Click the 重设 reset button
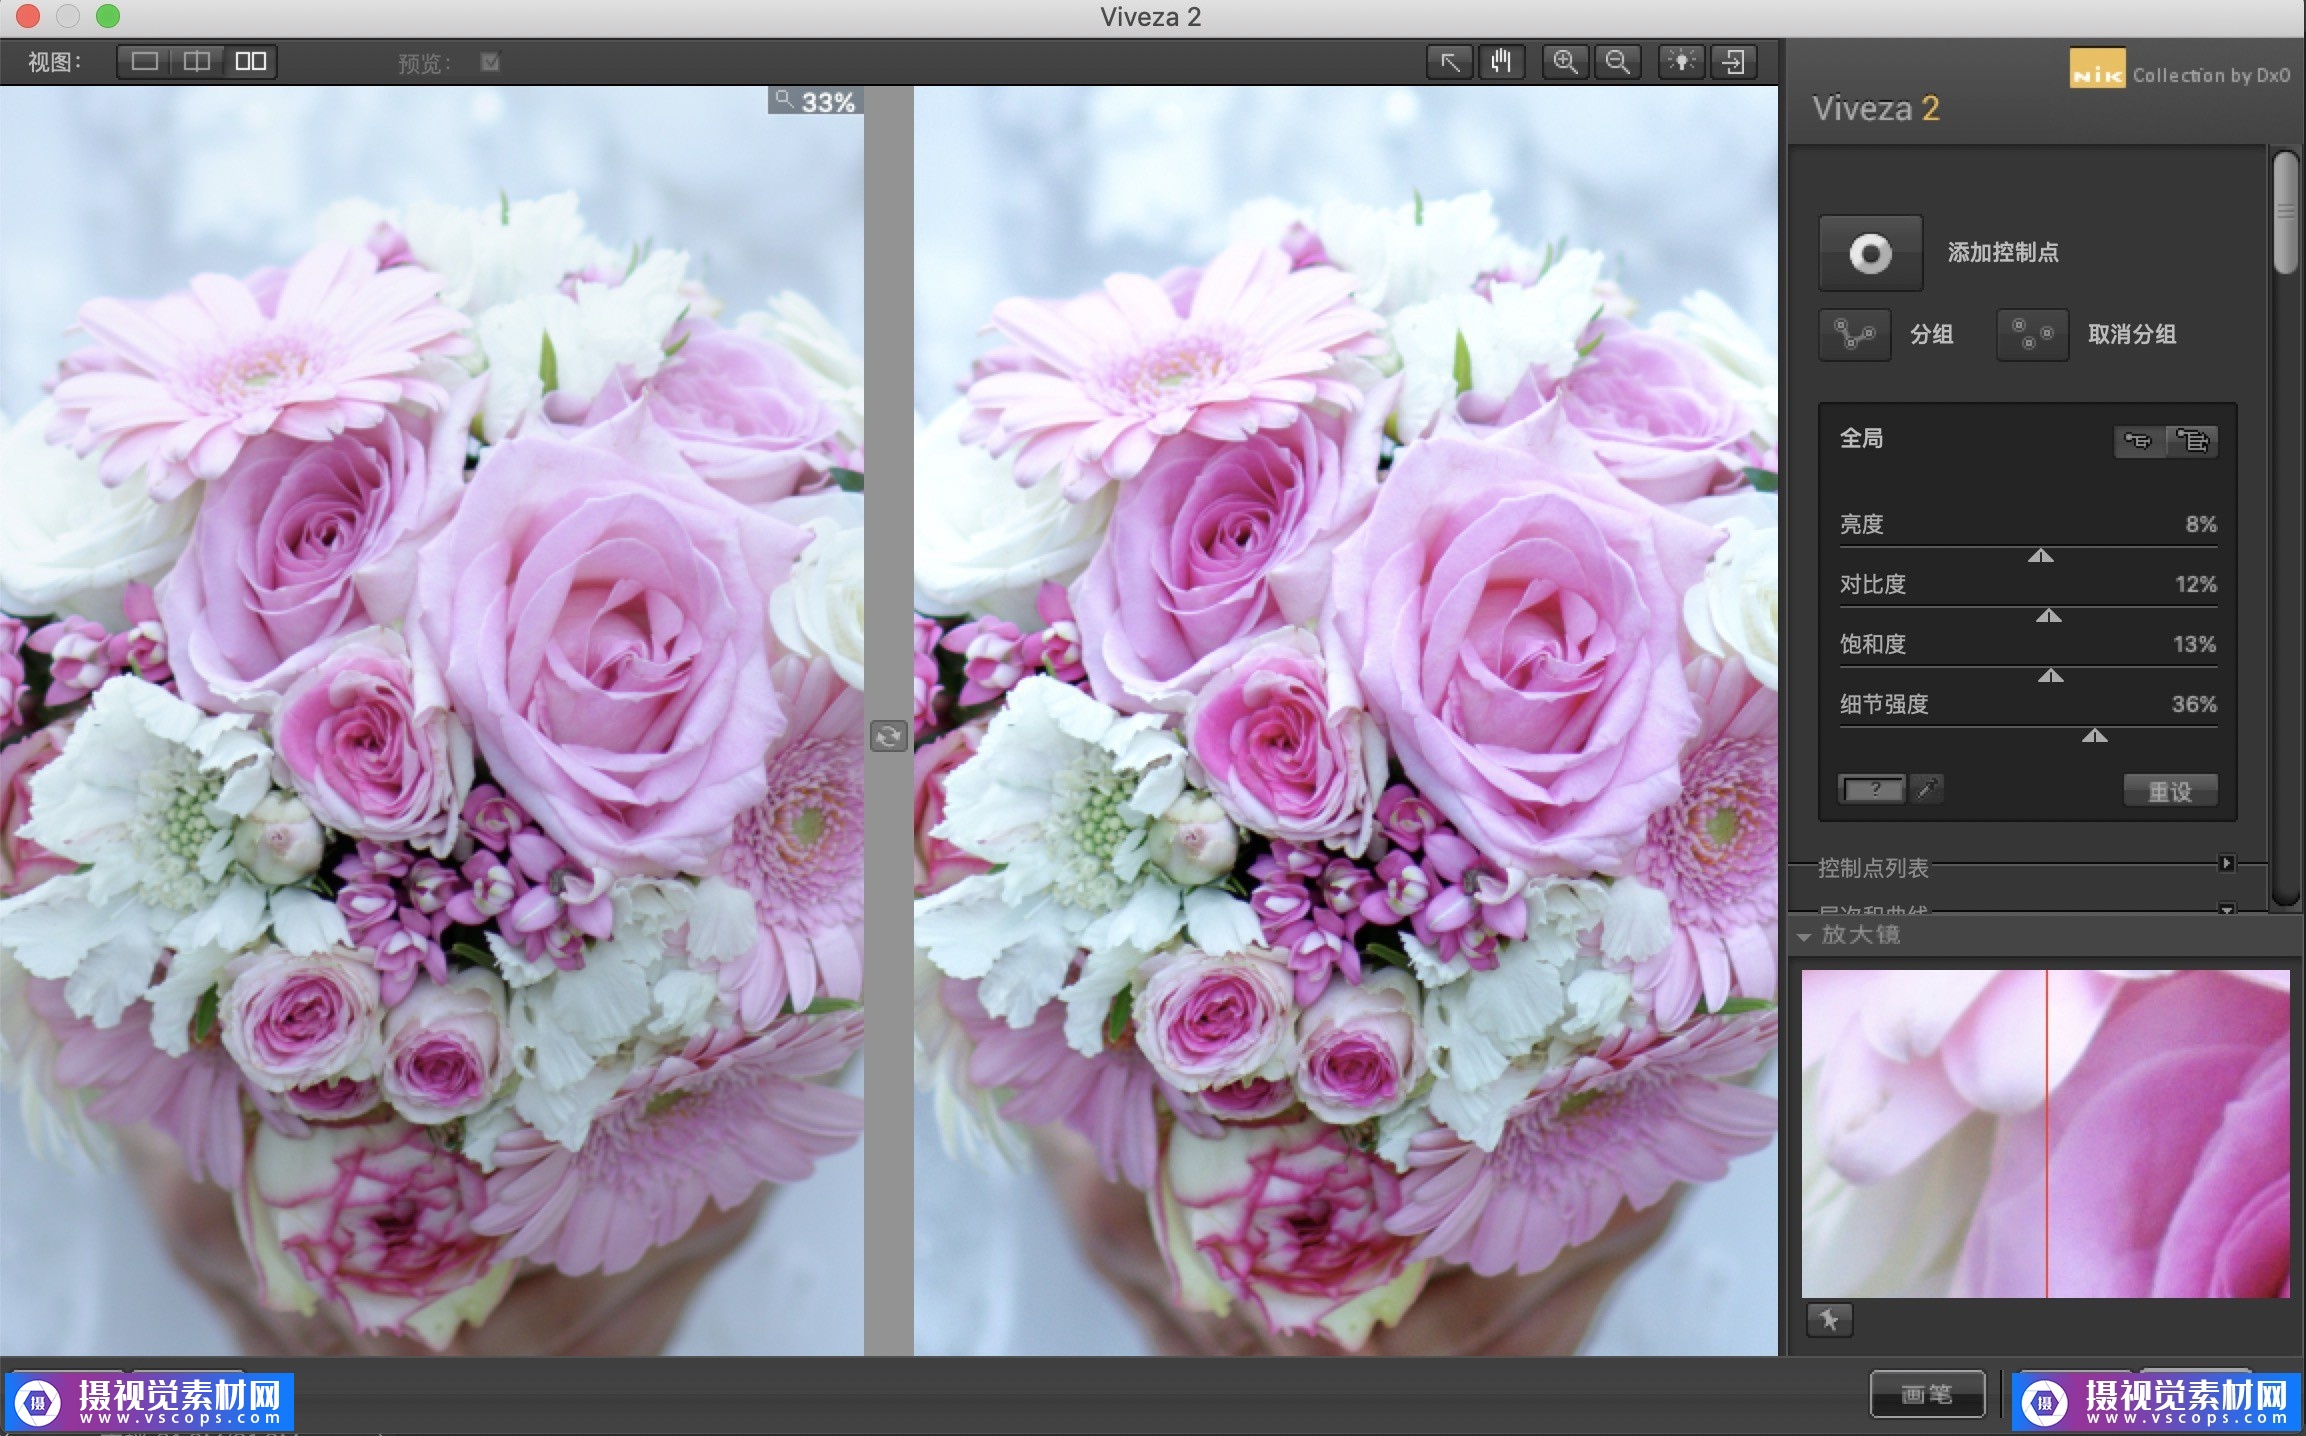The image size is (2306, 1436). coord(2170,791)
